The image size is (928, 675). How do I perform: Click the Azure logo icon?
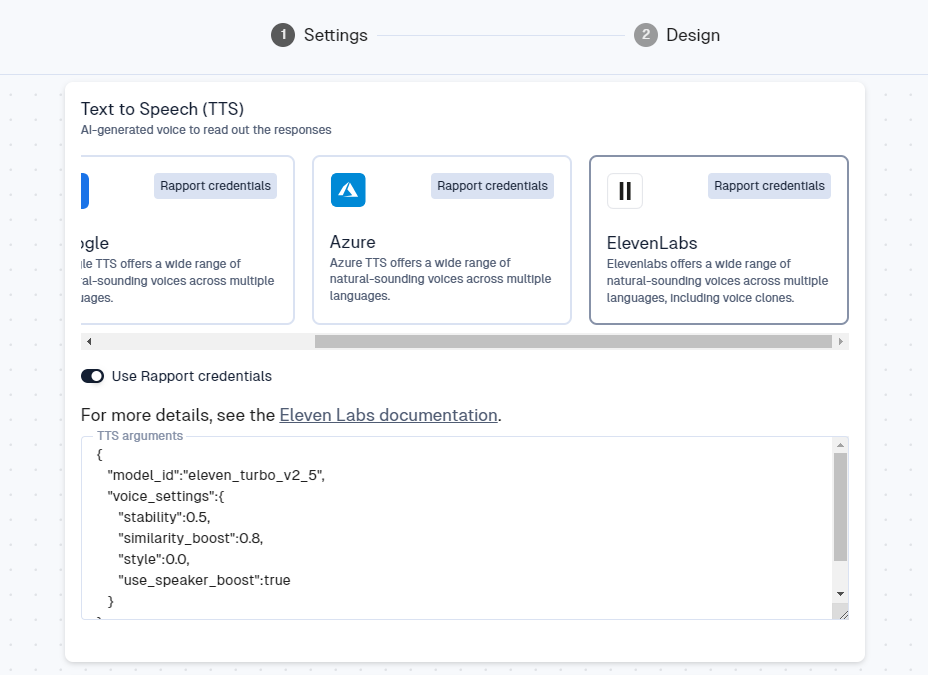pyautogui.click(x=348, y=190)
